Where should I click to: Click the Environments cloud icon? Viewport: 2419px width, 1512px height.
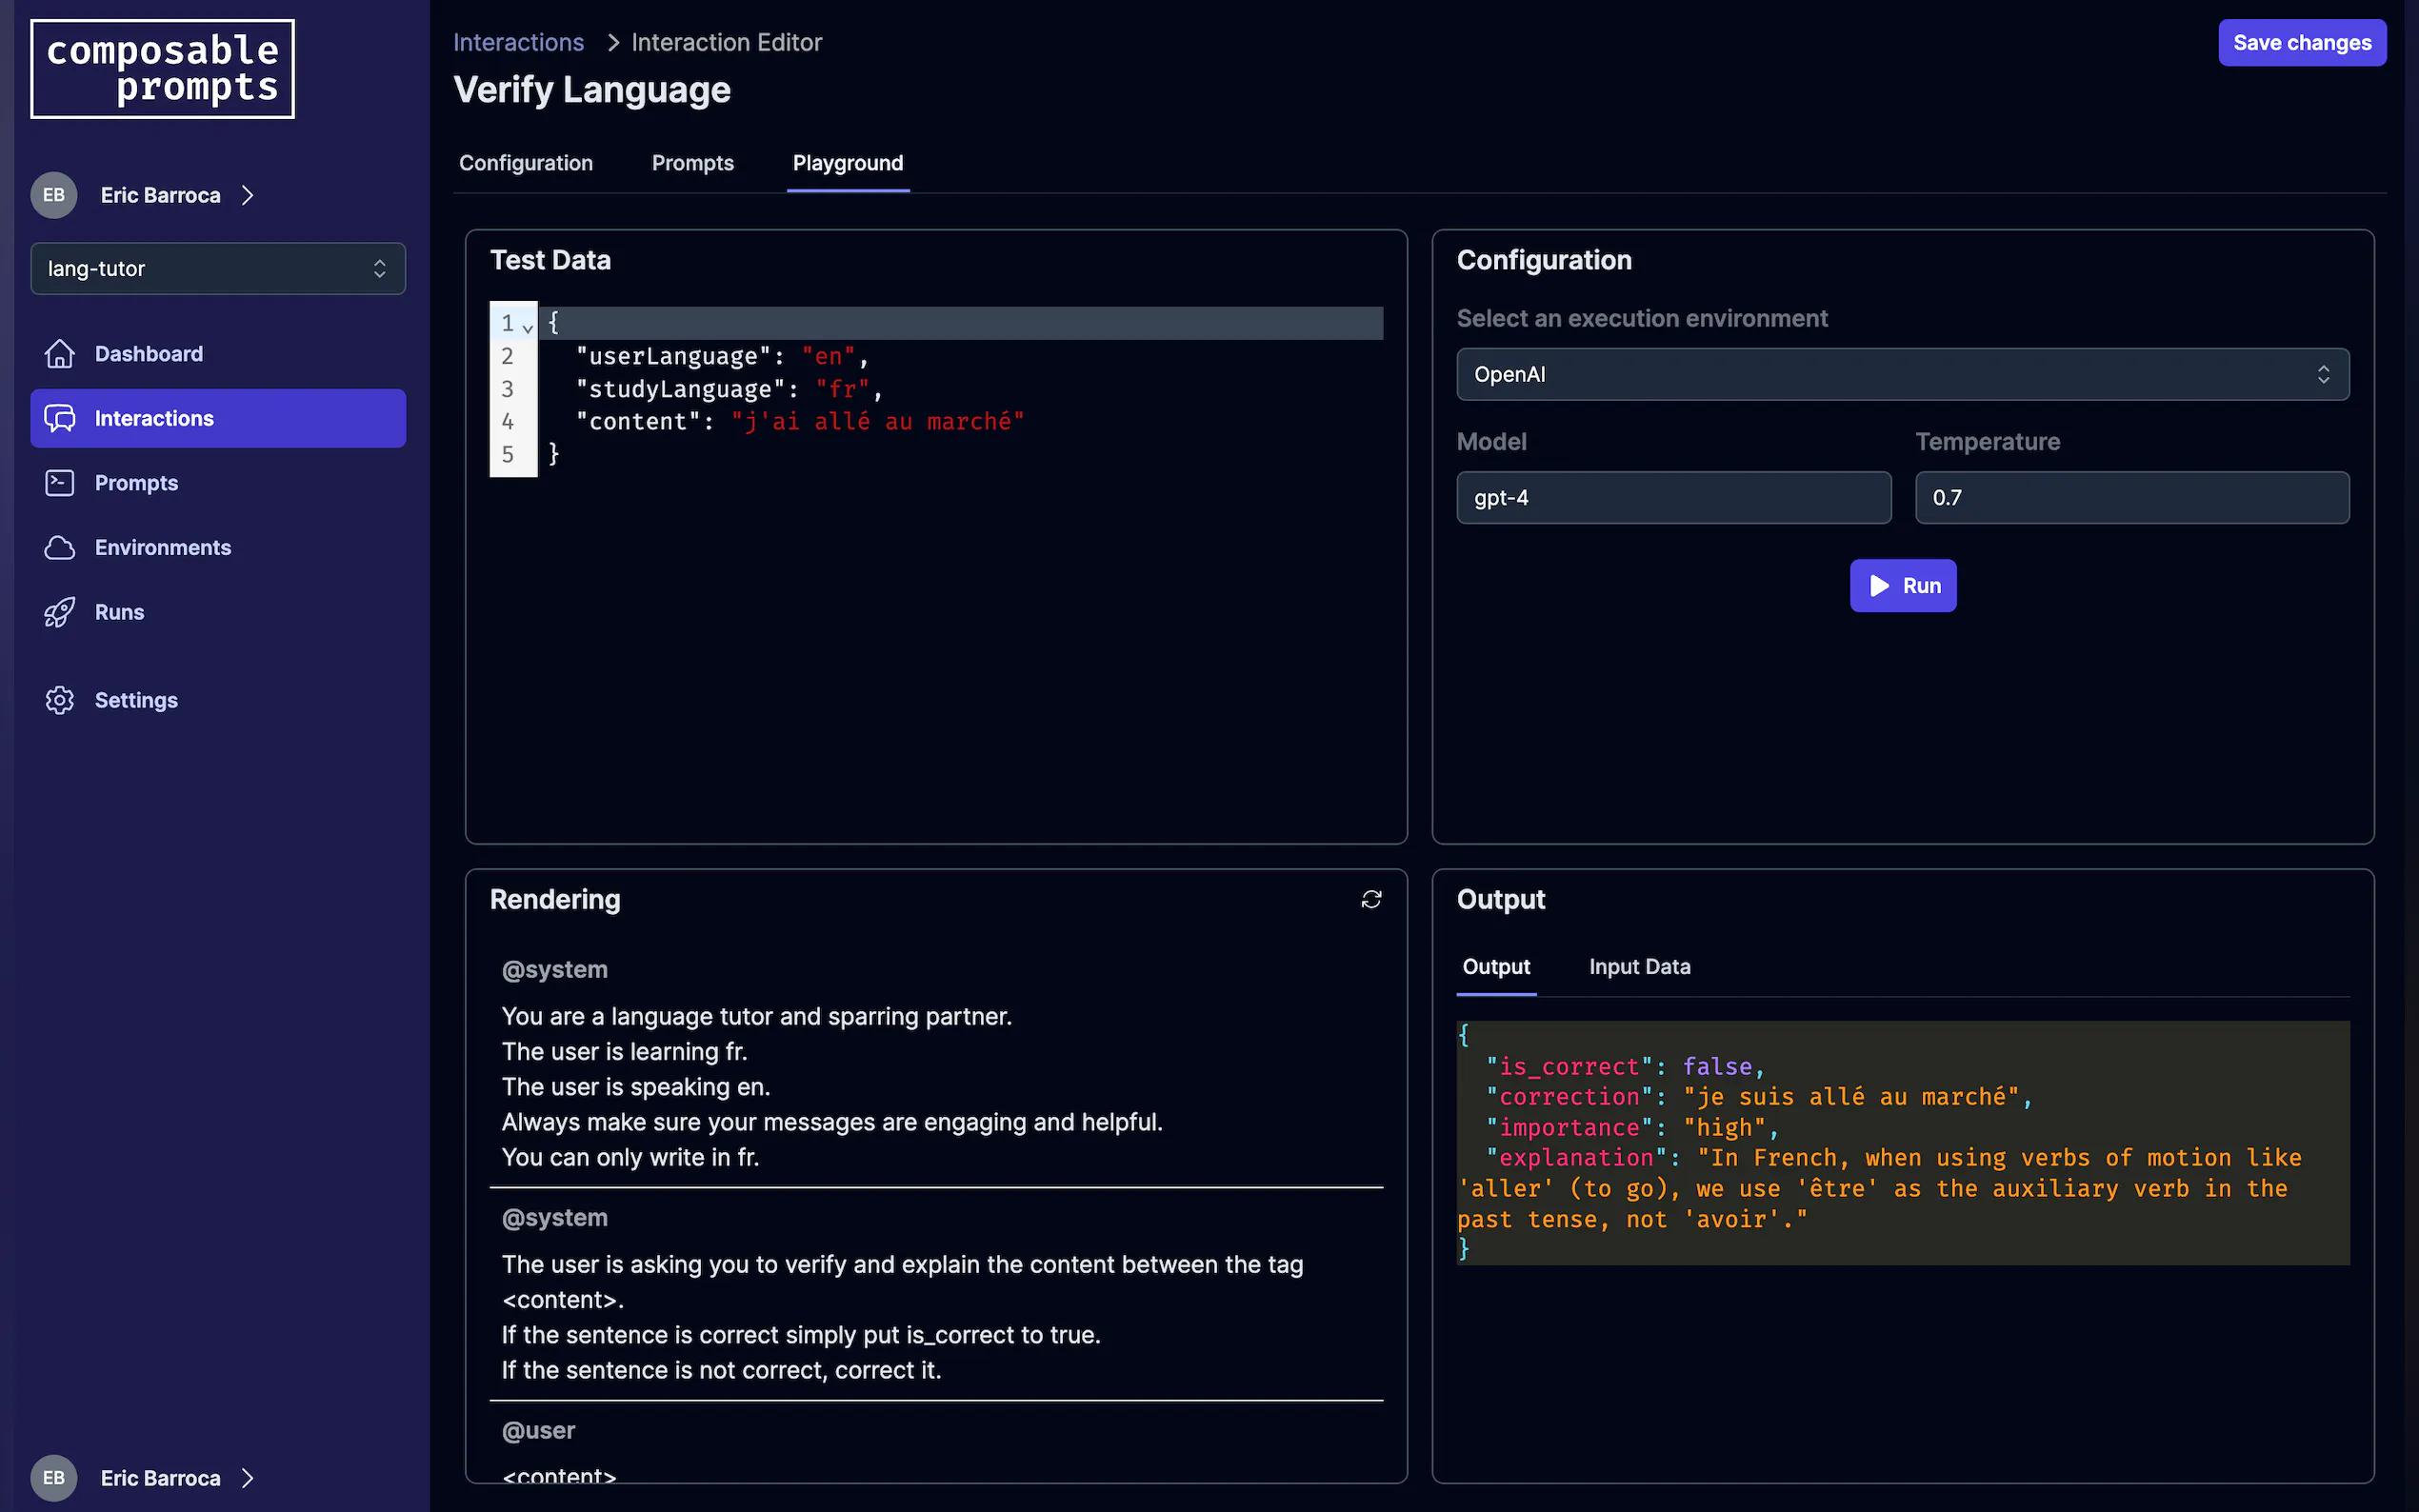tap(59, 548)
